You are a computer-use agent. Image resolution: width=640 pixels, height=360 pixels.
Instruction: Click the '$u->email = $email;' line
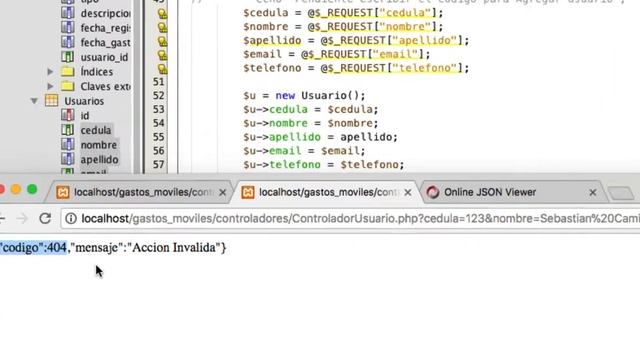coord(304,151)
